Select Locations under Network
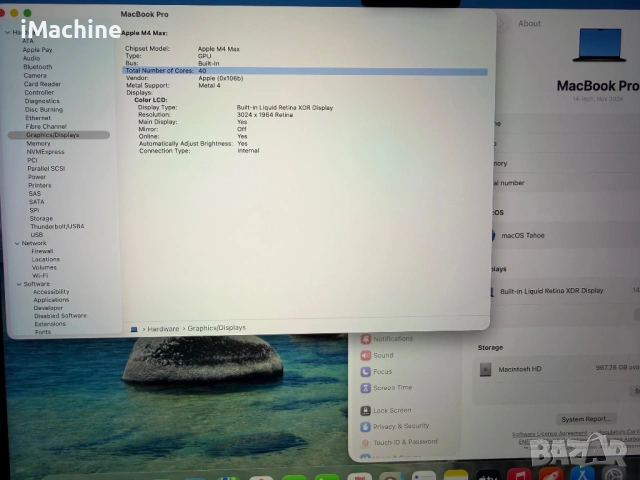Viewport: 640px width, 480px height. coord(46,260)
